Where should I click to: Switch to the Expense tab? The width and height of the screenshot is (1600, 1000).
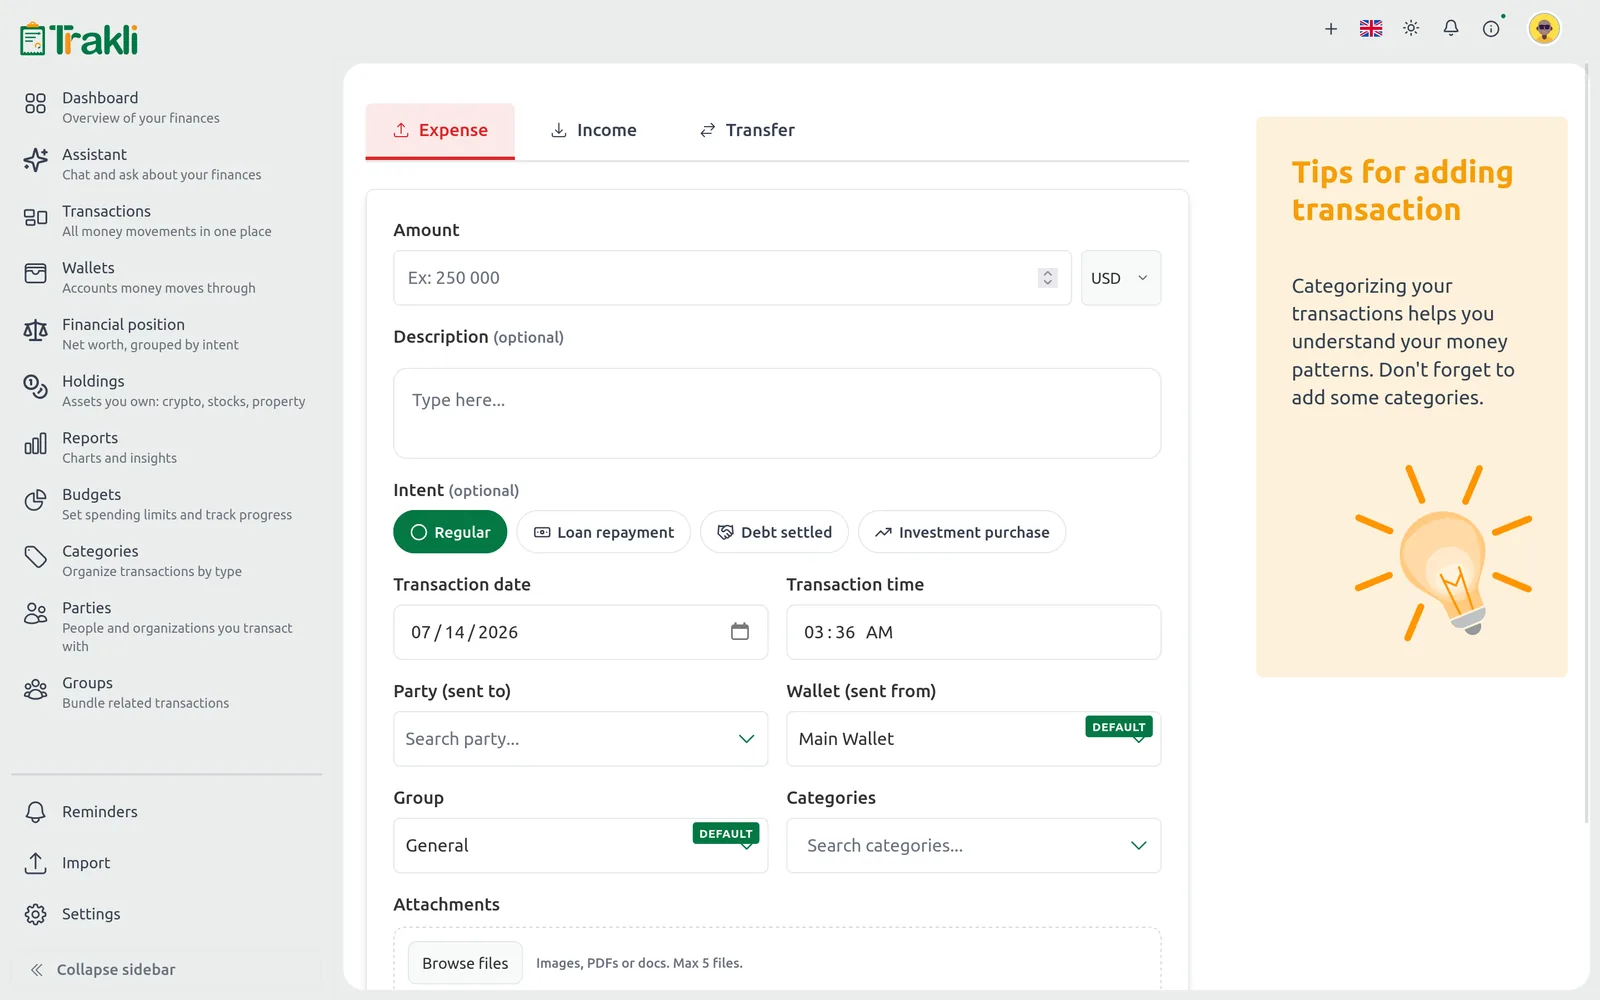[x=440, y=131]
